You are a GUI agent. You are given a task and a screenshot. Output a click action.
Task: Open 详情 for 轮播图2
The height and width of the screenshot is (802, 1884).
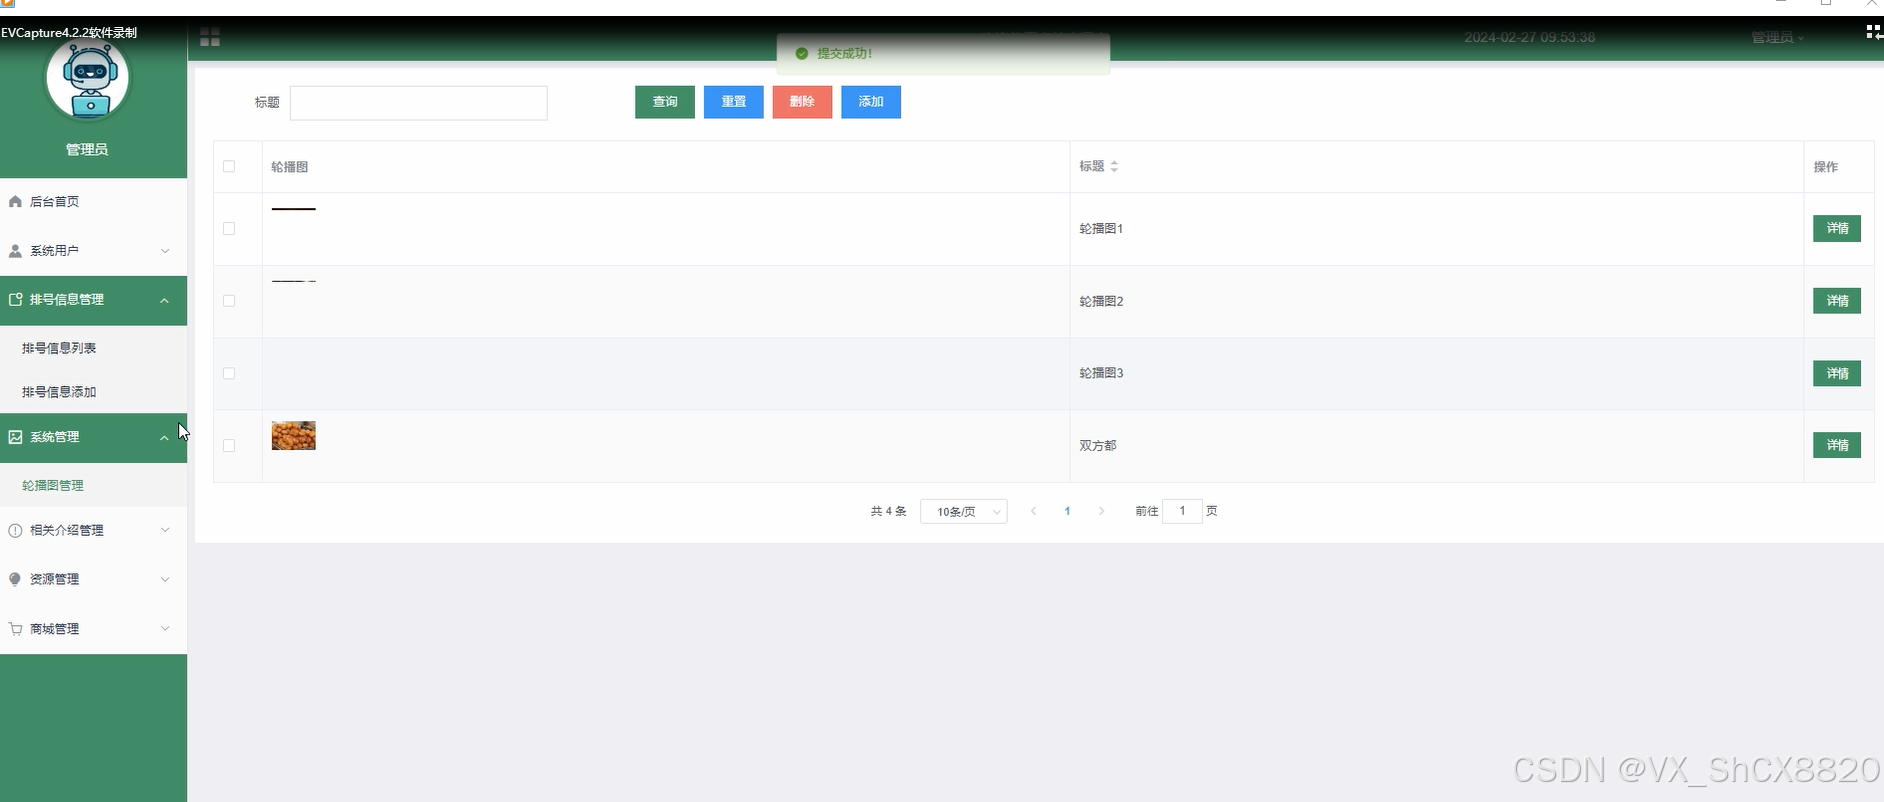point(1837,301)
